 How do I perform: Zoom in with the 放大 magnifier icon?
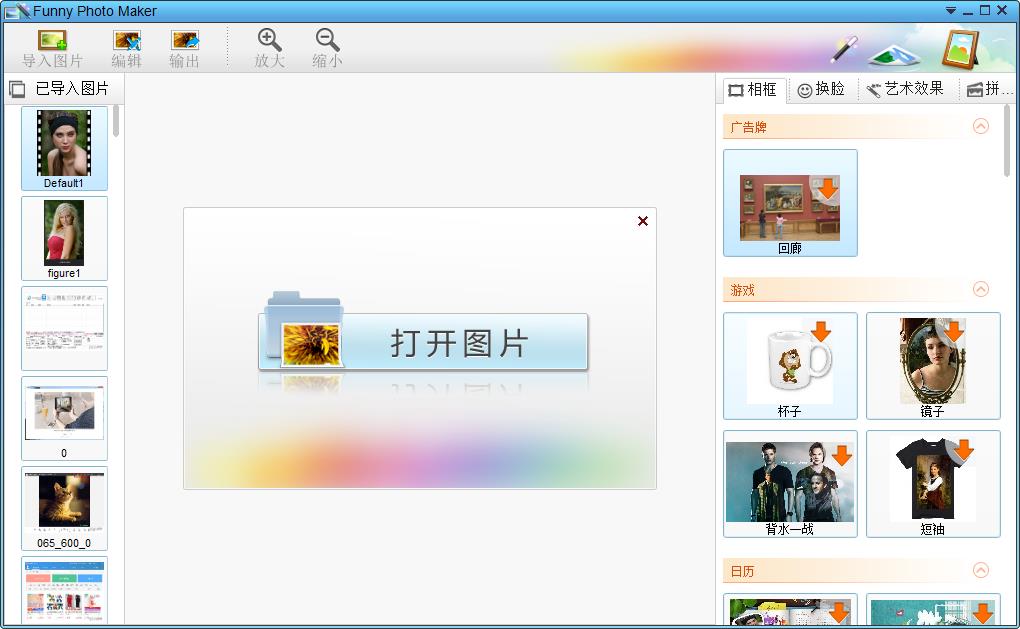coord(268,46)
